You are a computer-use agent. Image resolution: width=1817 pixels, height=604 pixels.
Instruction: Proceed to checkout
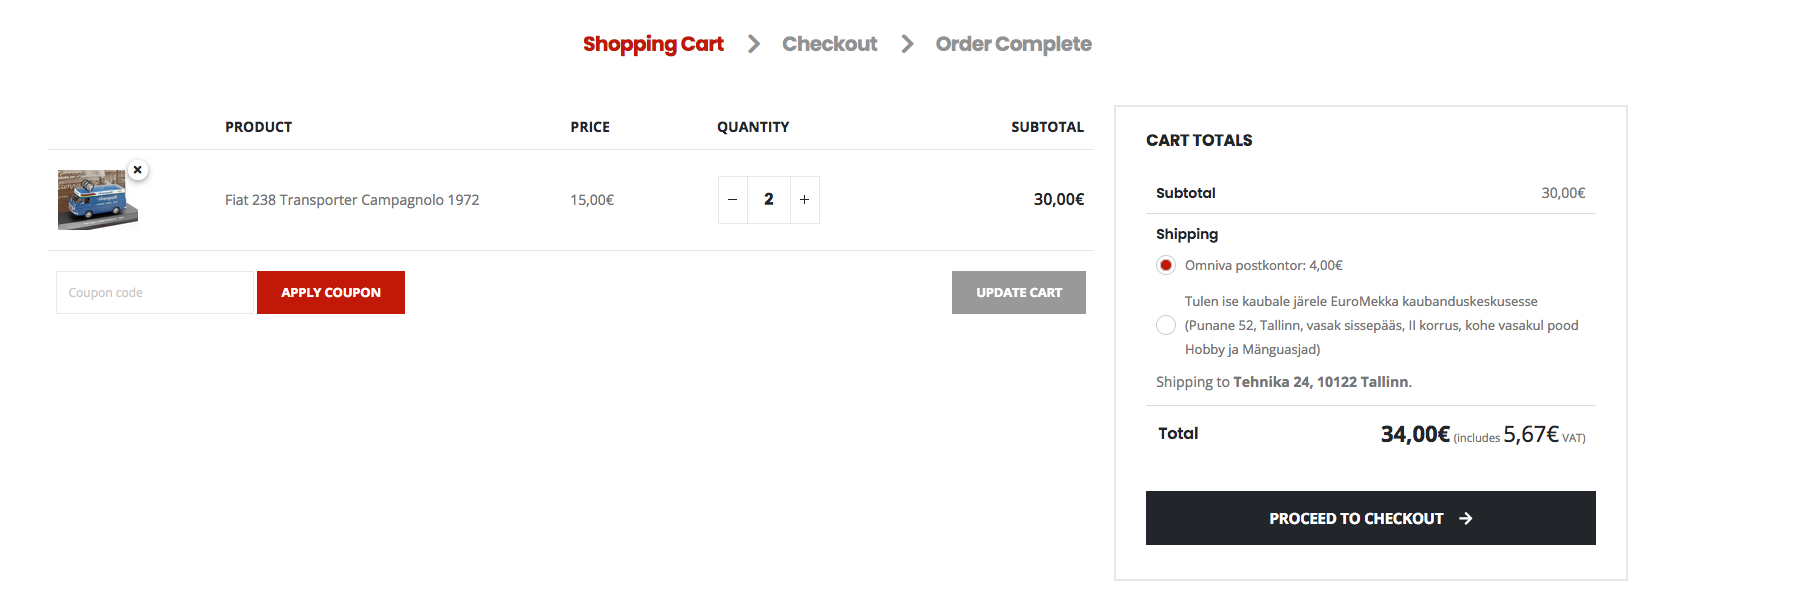pos(1371,518)
